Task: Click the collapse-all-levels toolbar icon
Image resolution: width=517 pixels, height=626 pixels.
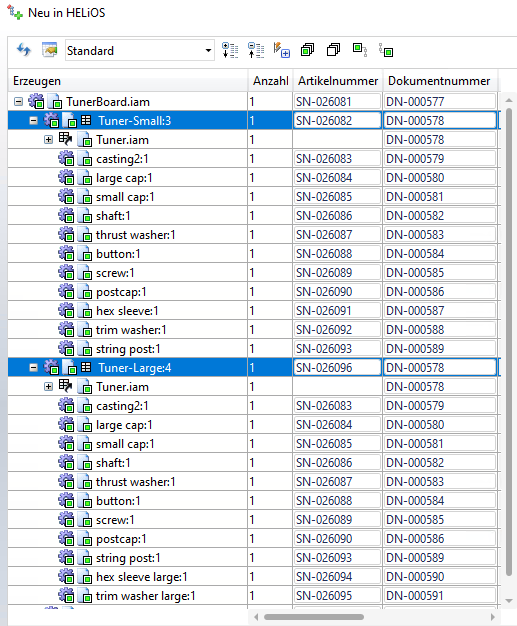Action: pos(256,50)
